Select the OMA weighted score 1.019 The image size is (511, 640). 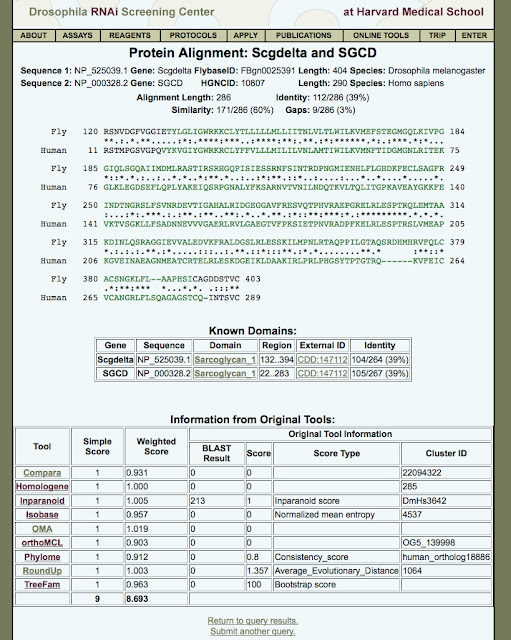(156, 529)
